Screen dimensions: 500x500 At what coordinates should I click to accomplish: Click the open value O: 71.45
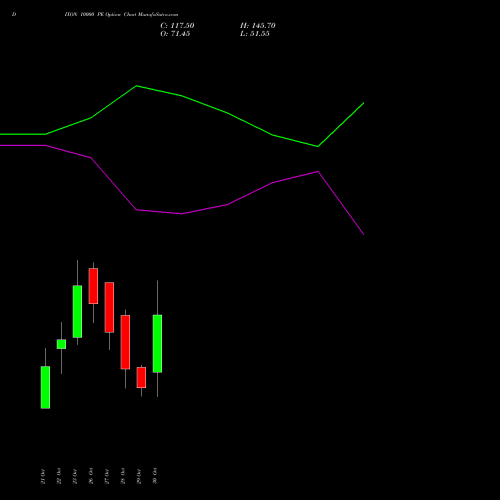[175, 34]
